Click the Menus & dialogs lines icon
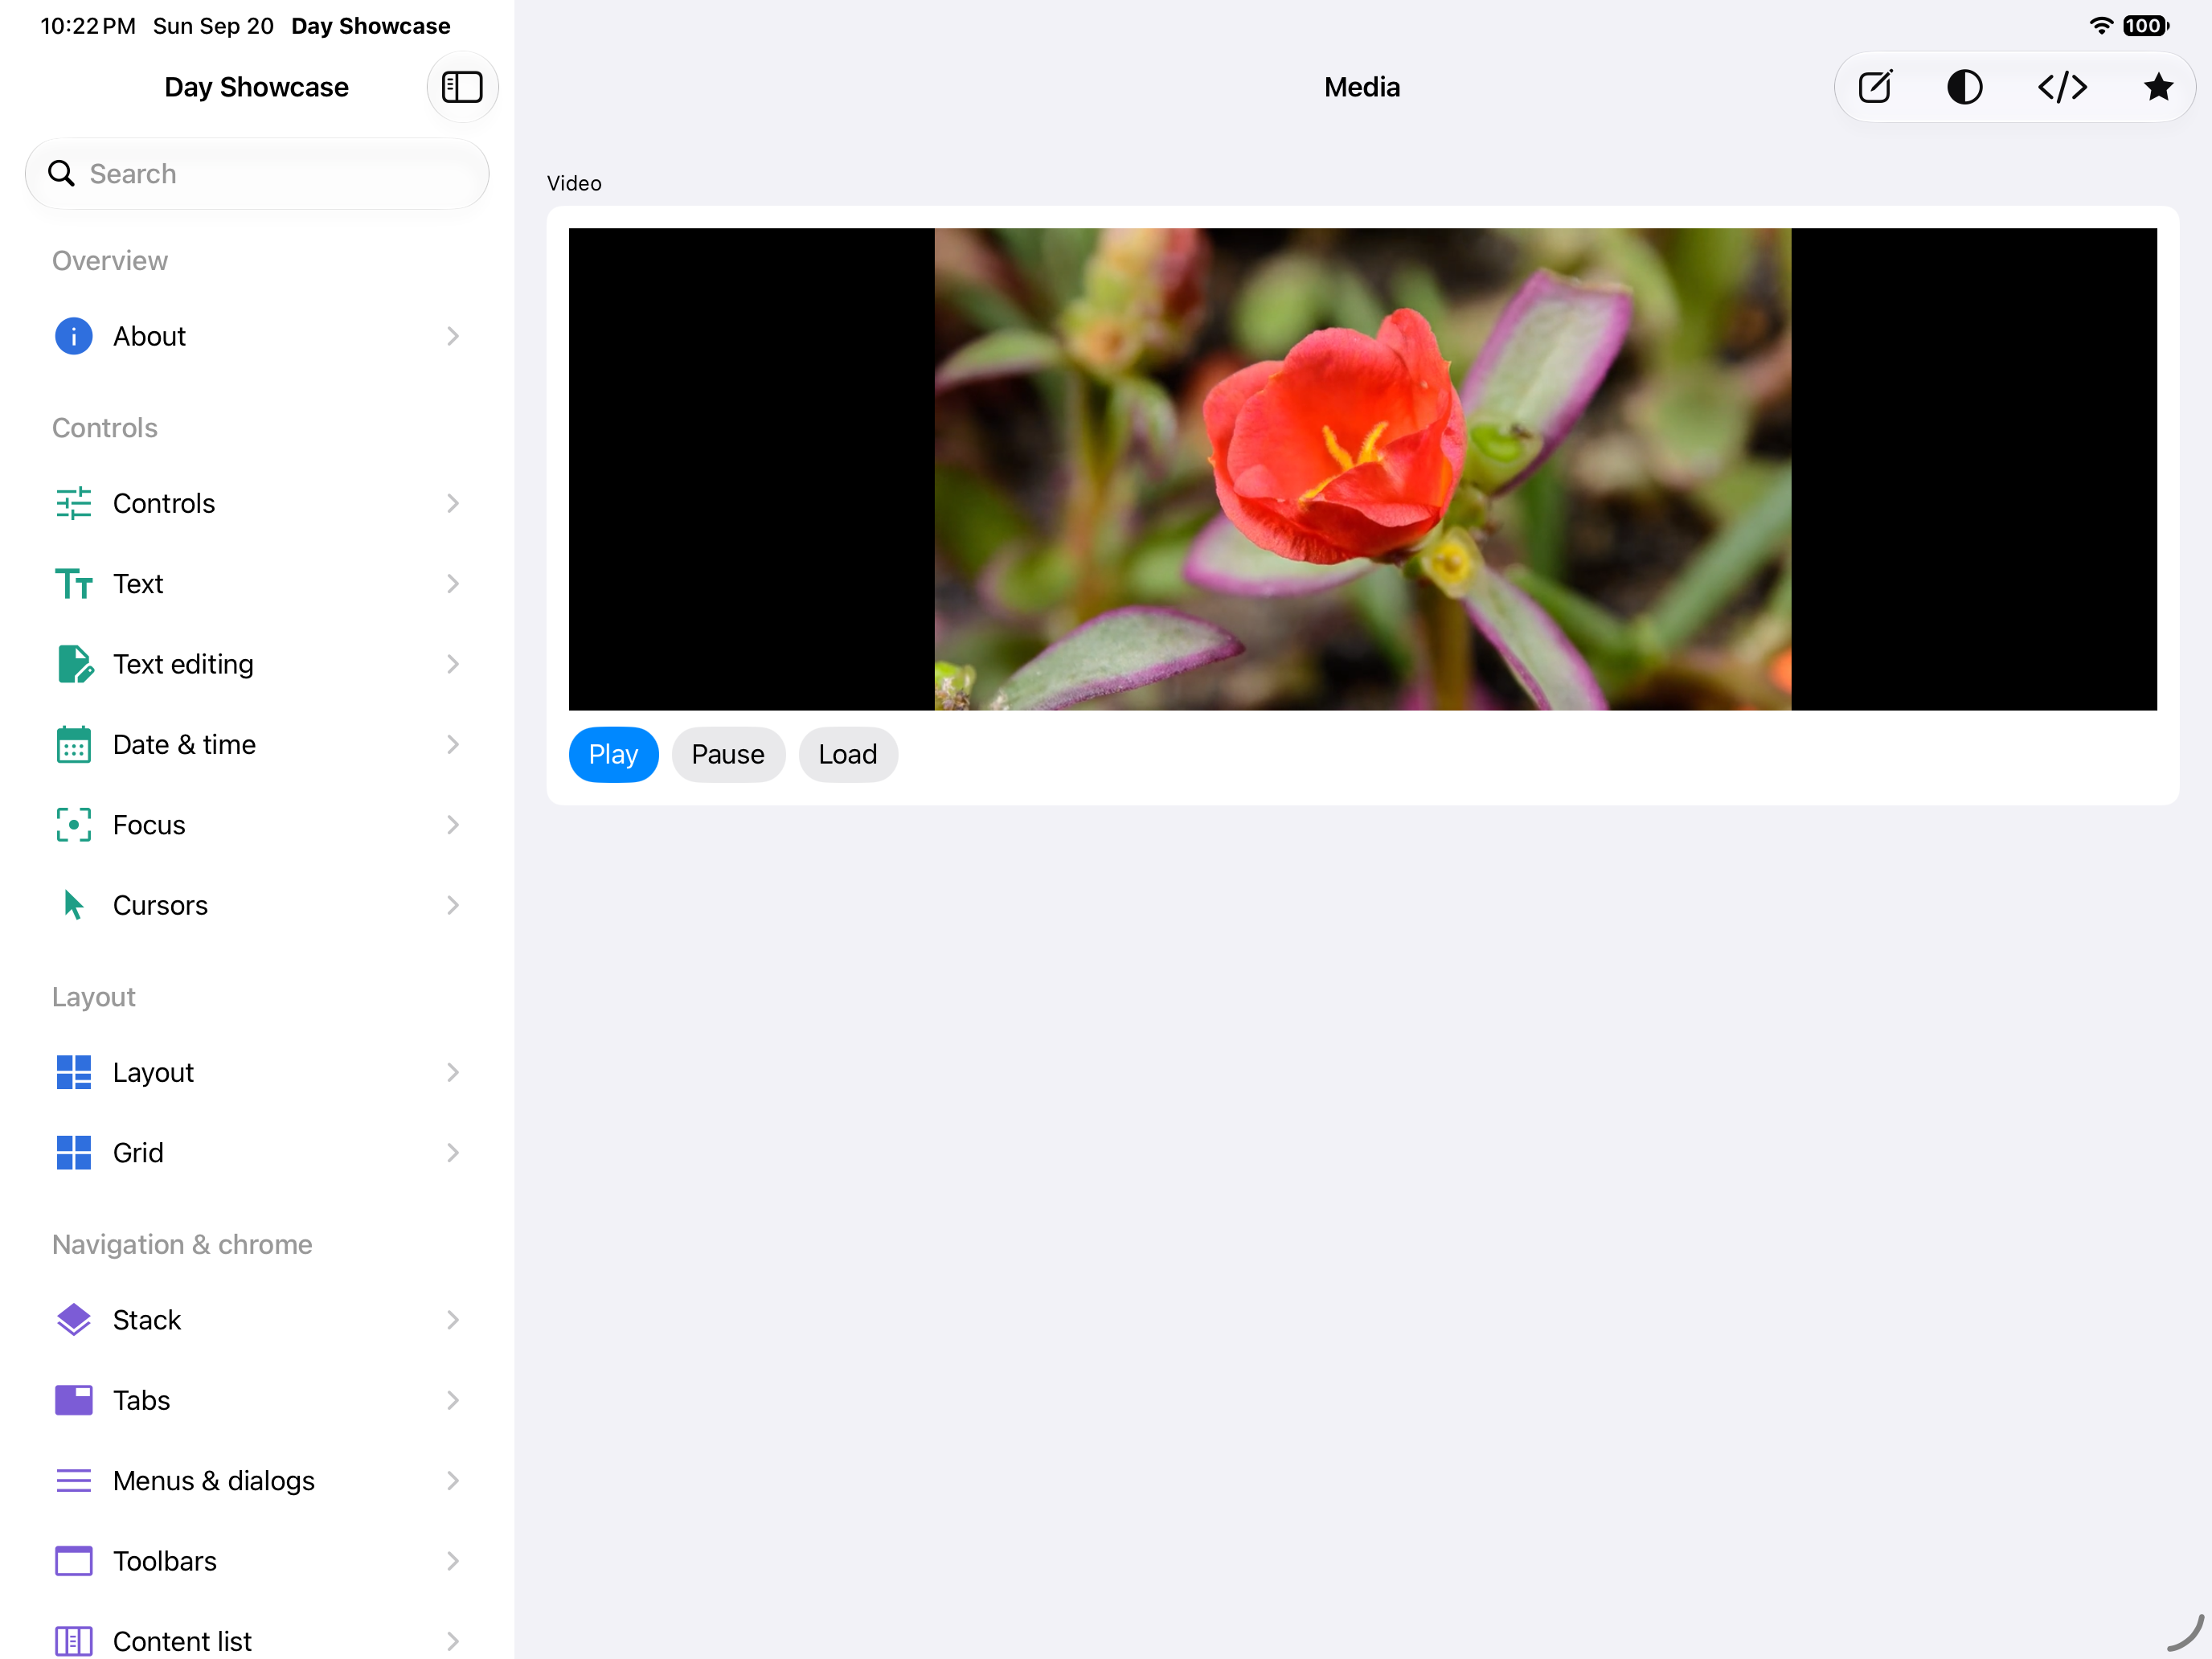The image size is (2212, 1659). [73, 1480]
